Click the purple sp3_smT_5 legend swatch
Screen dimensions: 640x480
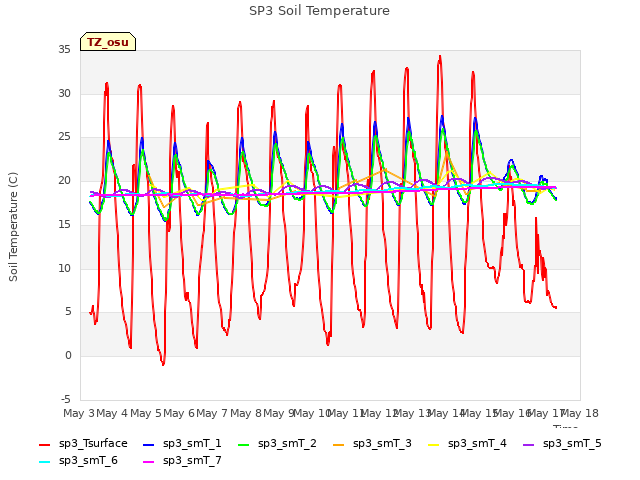(x=529, y=444)
